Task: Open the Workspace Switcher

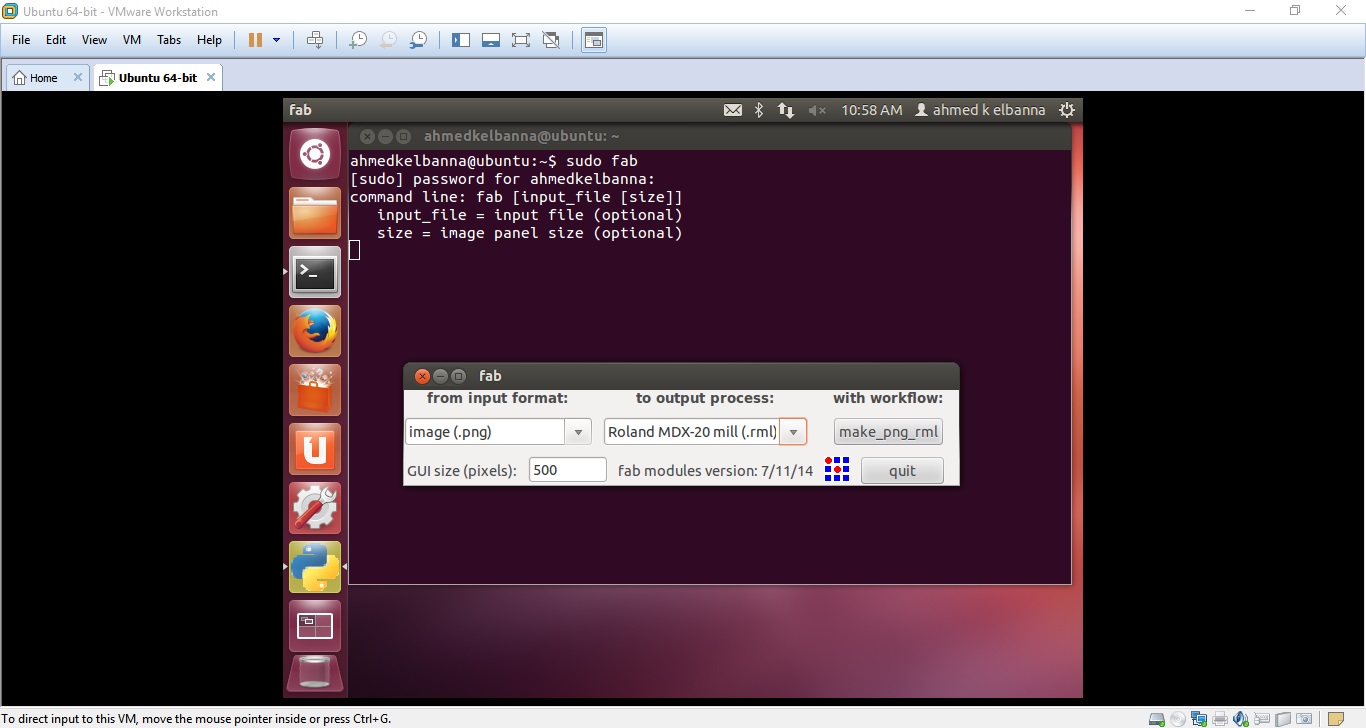Action: click(315, 626)
